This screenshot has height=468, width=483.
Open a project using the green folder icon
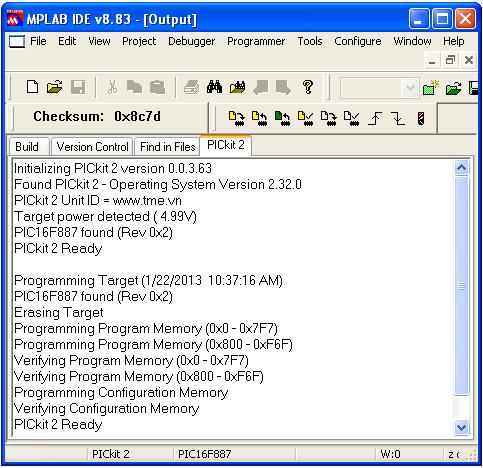click(x=454, y=89)
